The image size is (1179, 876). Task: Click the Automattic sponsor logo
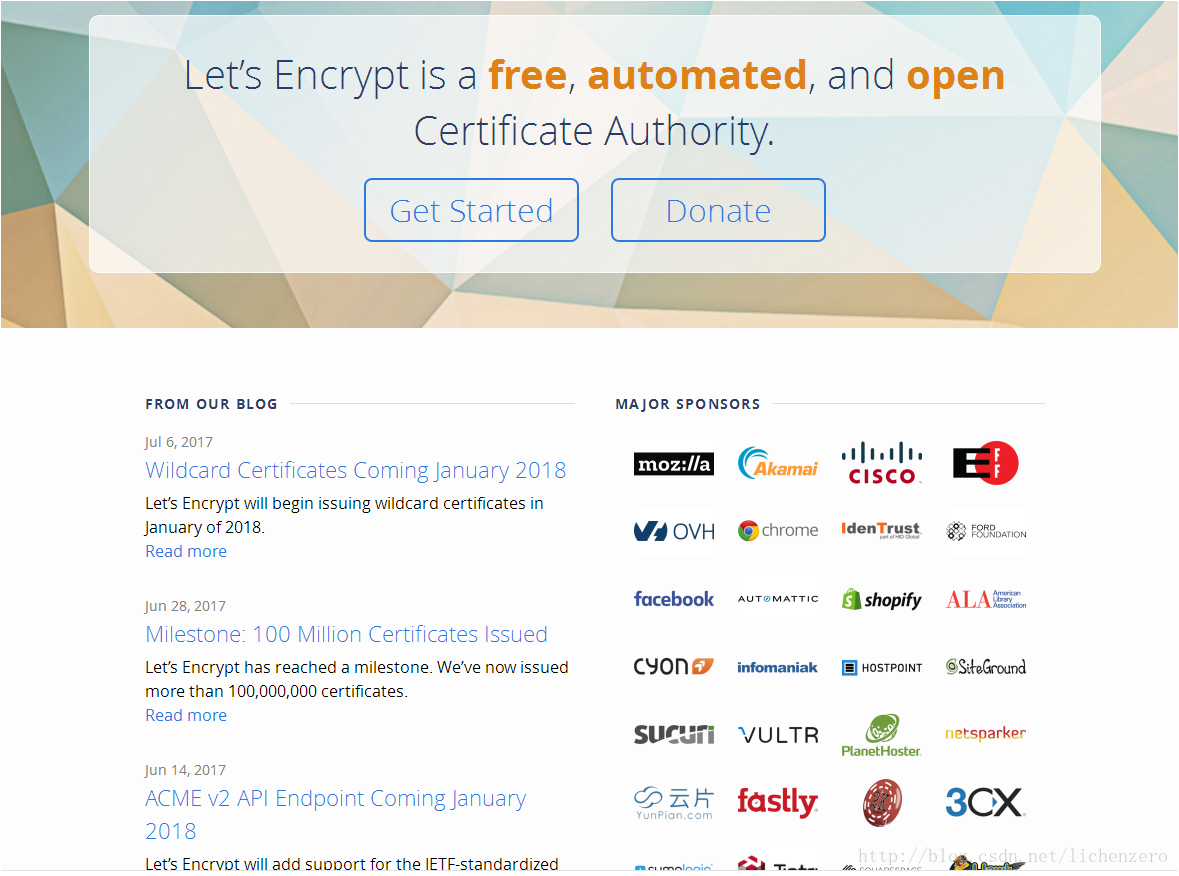click(777, 599)
